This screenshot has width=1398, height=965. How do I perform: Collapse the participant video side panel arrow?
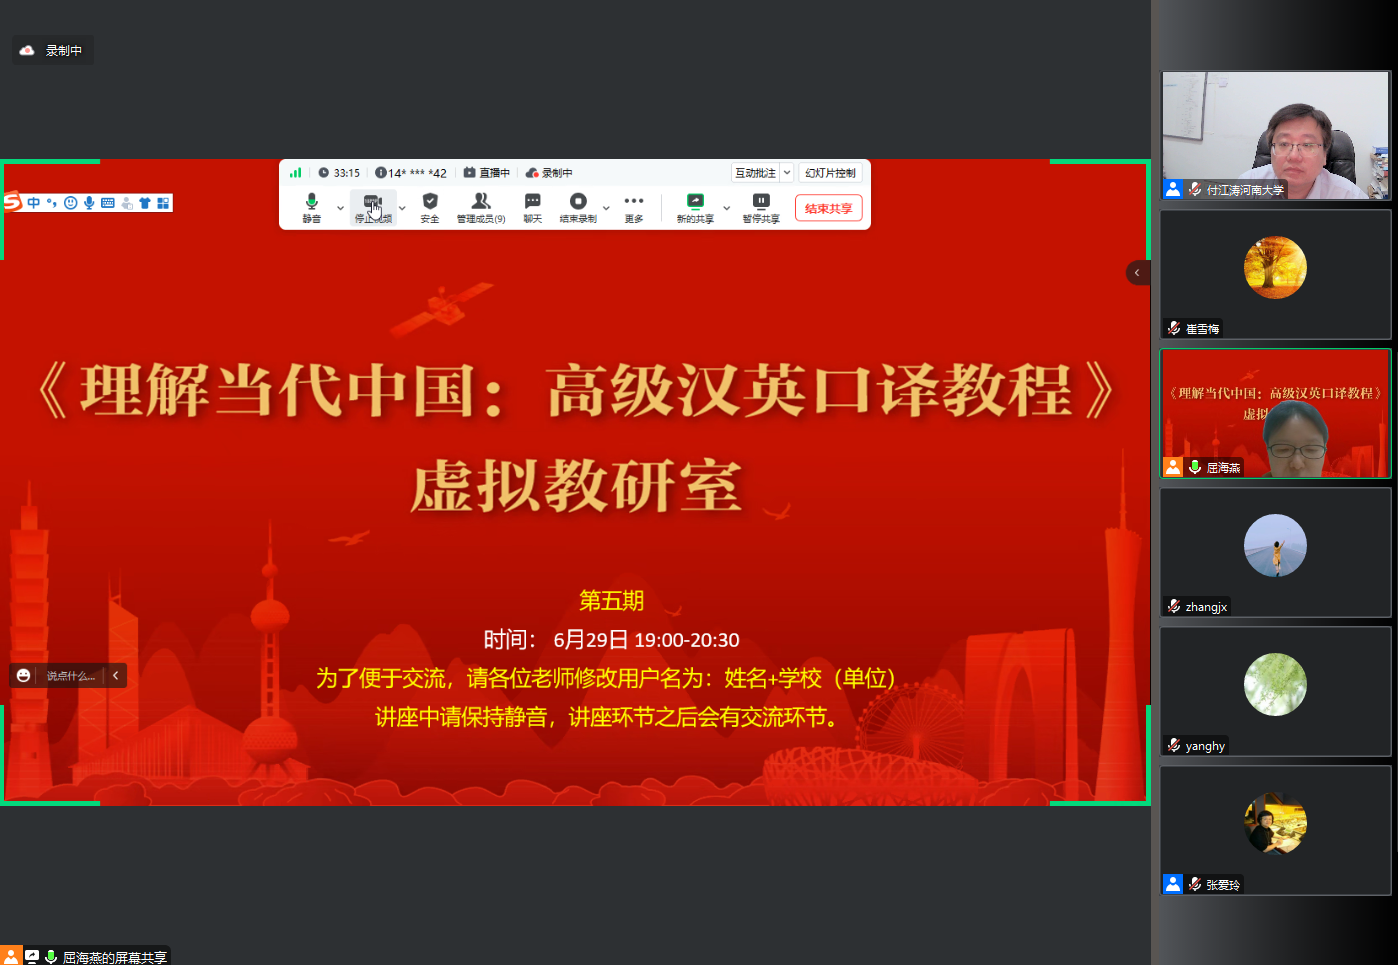(x=1137, y=272)
